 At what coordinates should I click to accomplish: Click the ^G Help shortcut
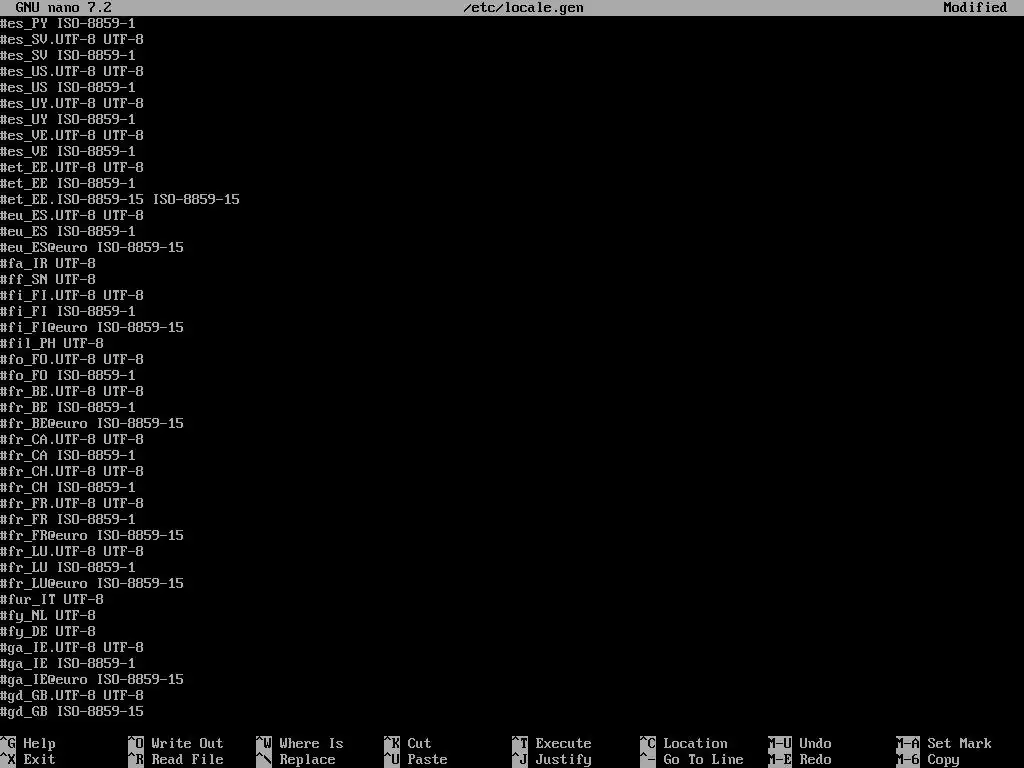tap(28, 743)
